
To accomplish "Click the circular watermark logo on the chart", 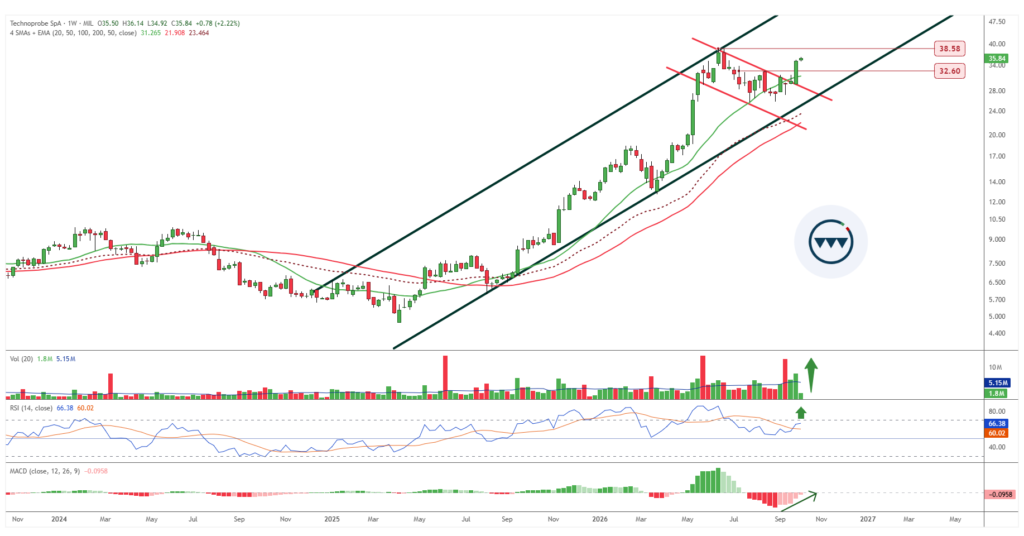I will (x=831, y=242).
